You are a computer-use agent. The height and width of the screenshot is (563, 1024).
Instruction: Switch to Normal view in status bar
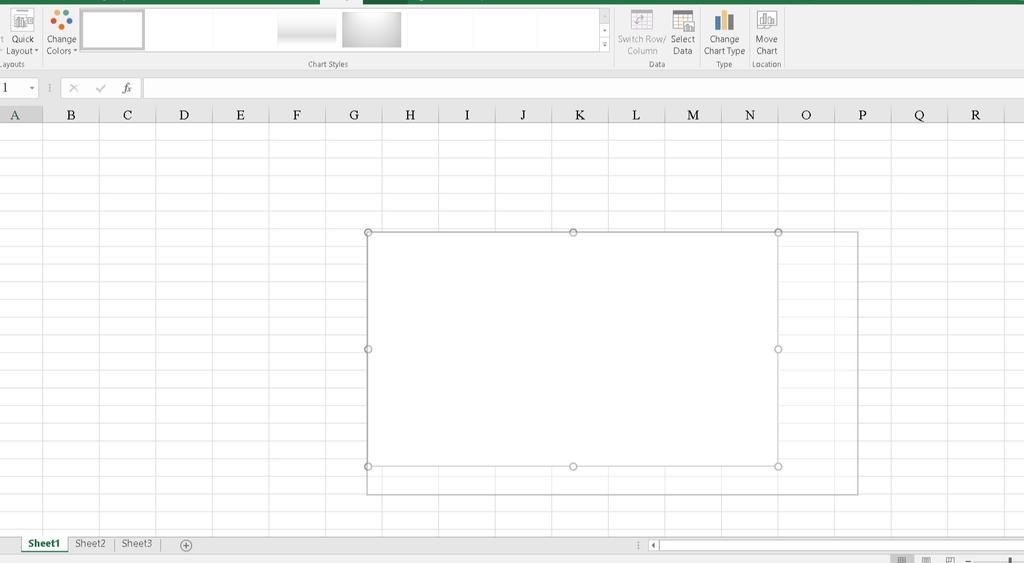902,560
